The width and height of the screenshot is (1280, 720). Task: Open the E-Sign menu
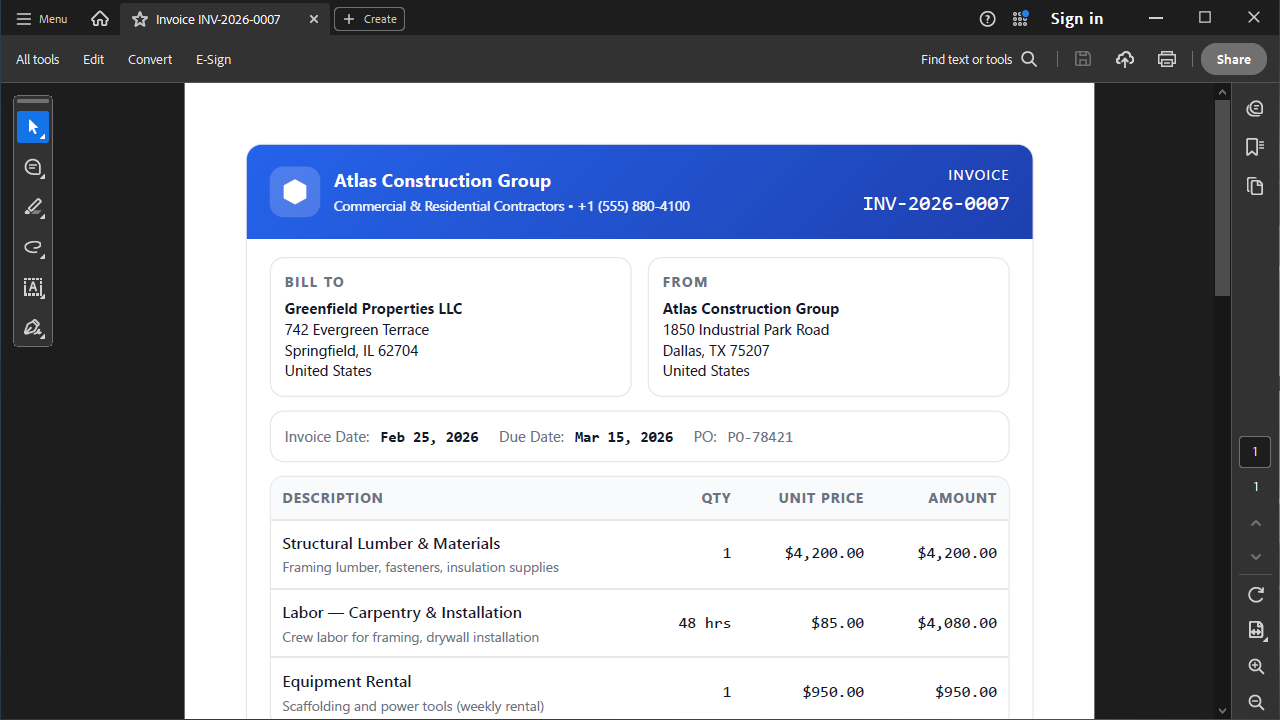tap(213, 59)
